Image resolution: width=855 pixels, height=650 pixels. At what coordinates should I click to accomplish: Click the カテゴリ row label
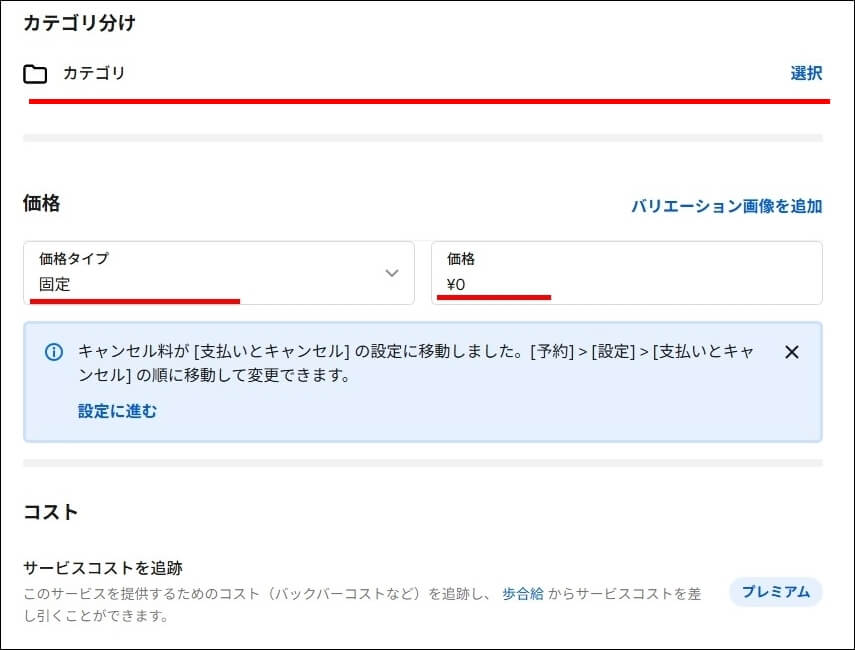94,73
